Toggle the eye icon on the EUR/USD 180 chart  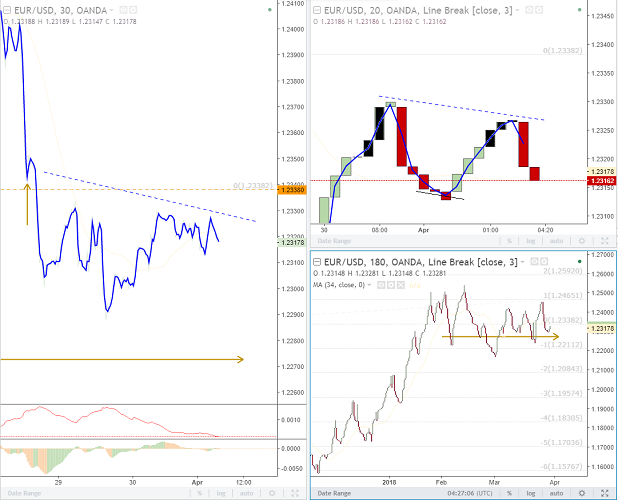click(x=534, y=261)
